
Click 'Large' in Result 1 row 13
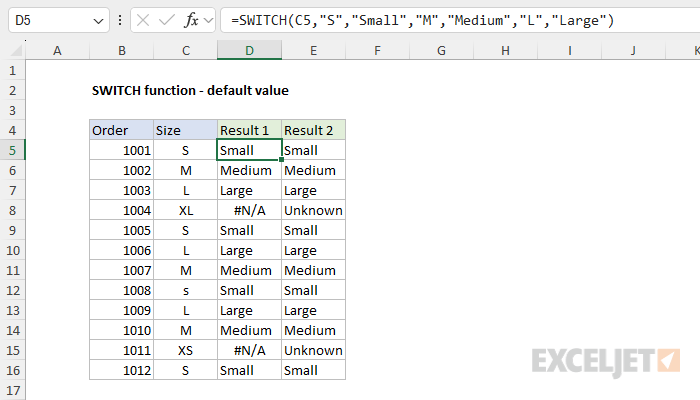tap(250, 310)
